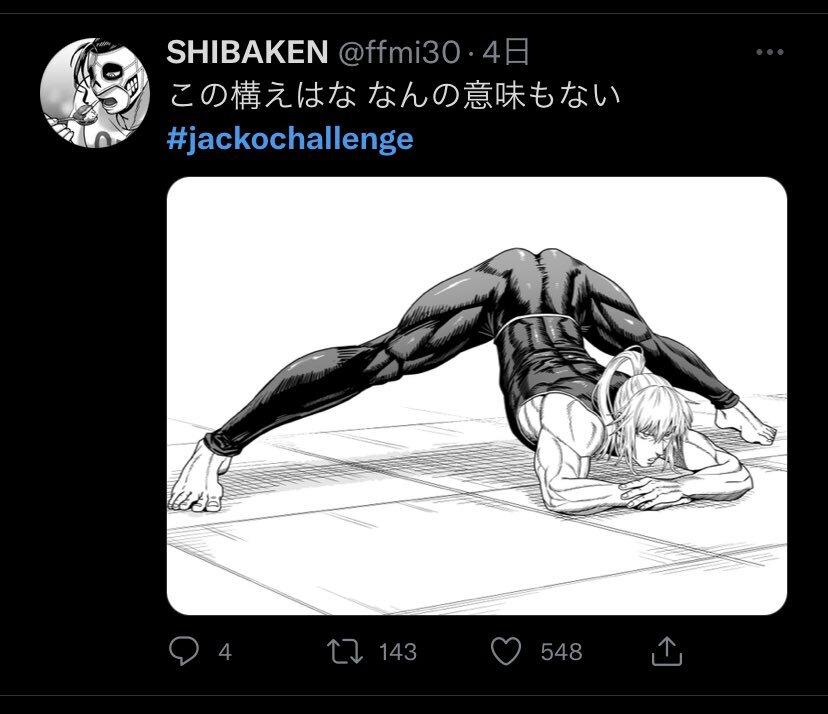This screenshot has height=714, width=828.
Task: Click the reply speech bubble icon
Action: tap(184, 652)
